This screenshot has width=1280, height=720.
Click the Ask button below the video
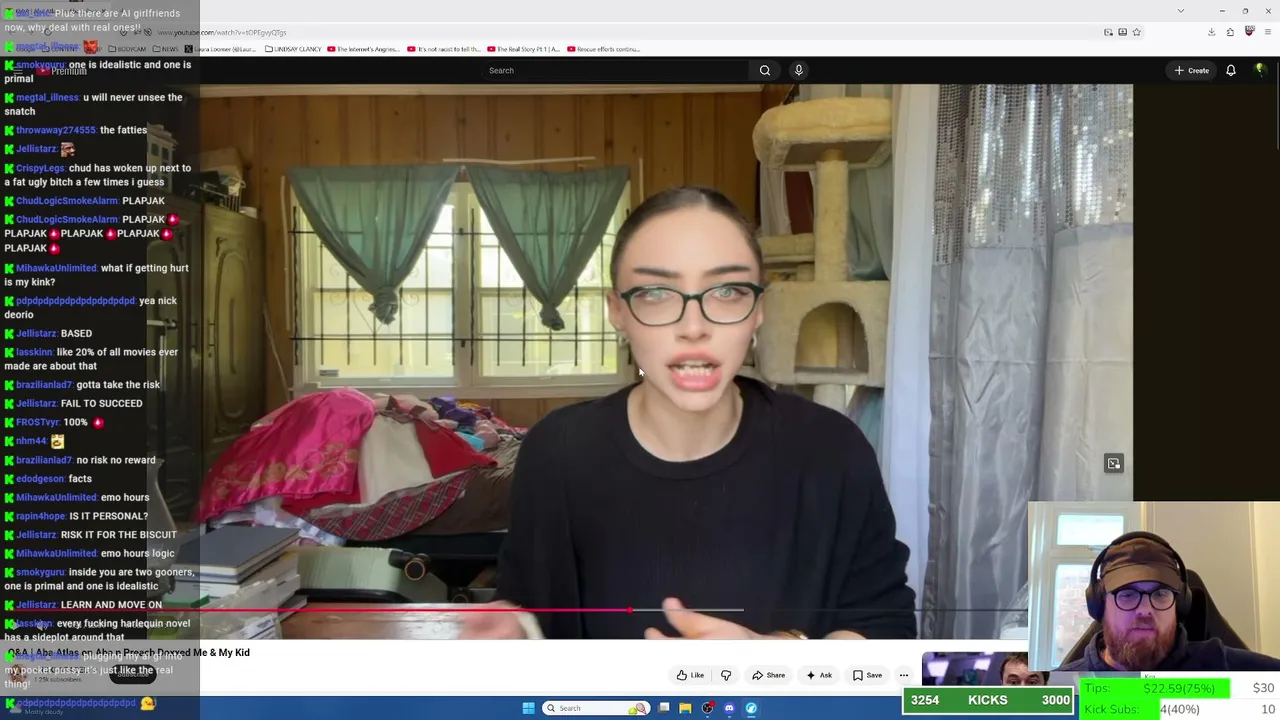point(819,675)
